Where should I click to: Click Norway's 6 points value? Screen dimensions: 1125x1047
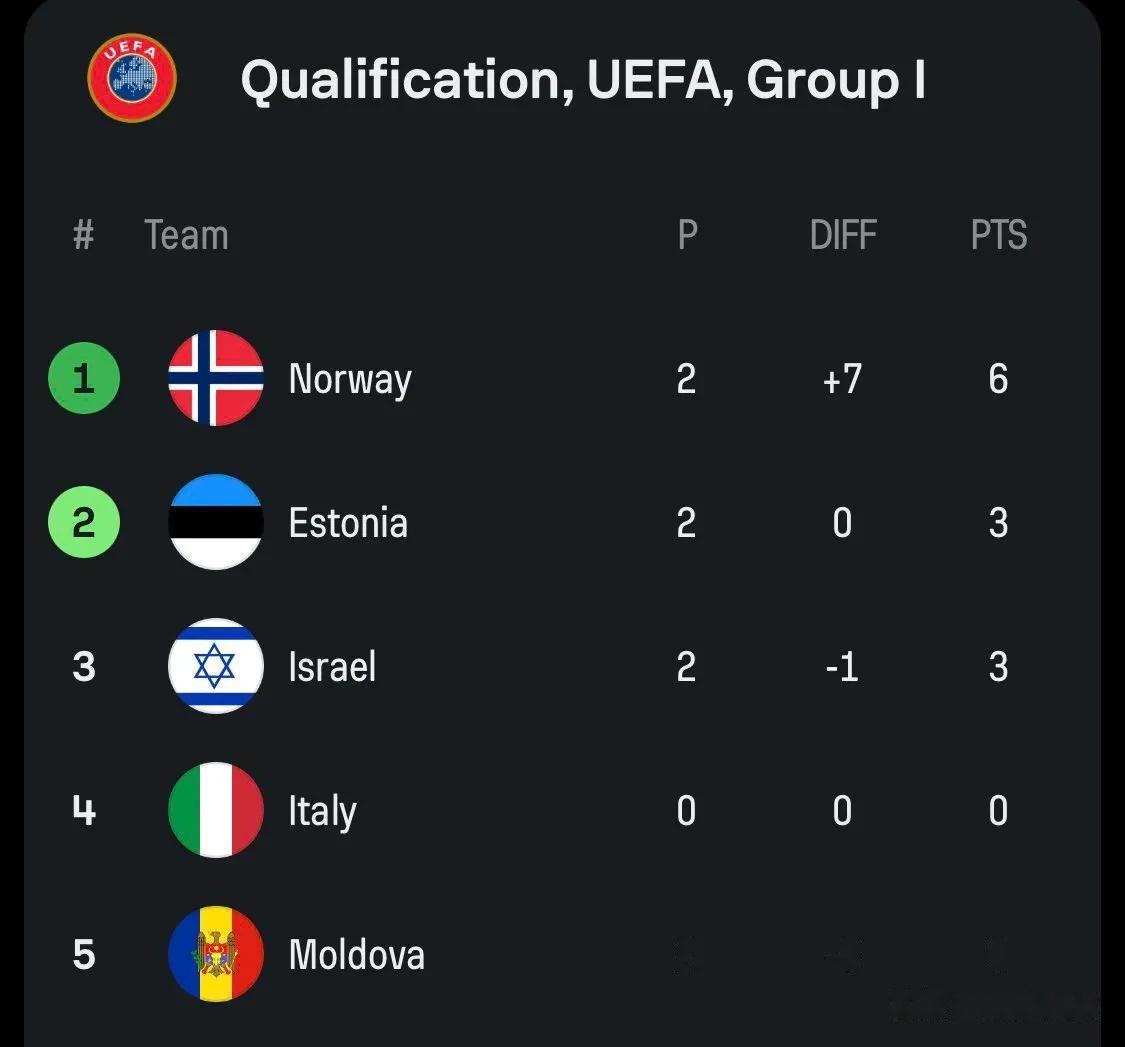(x=998, y=380)
